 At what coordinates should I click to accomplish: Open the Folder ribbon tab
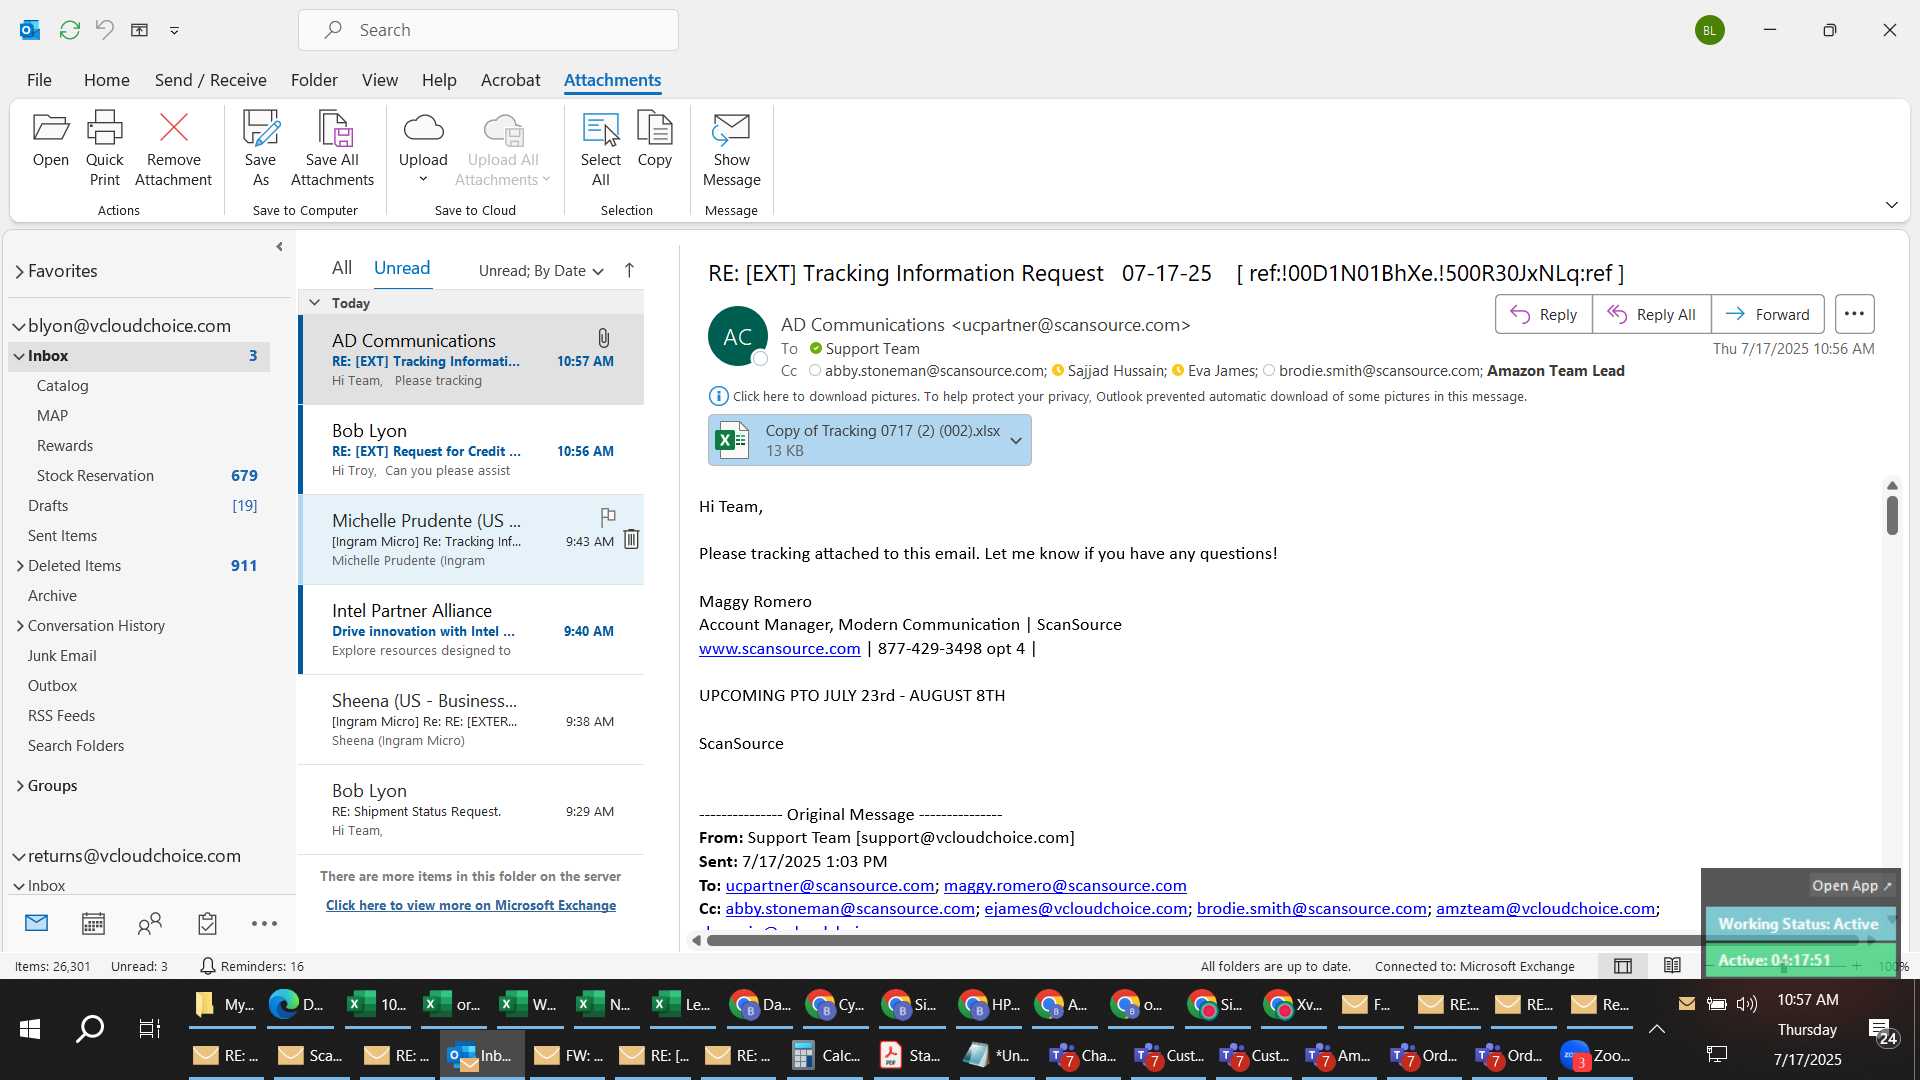(x=314, y=80)
